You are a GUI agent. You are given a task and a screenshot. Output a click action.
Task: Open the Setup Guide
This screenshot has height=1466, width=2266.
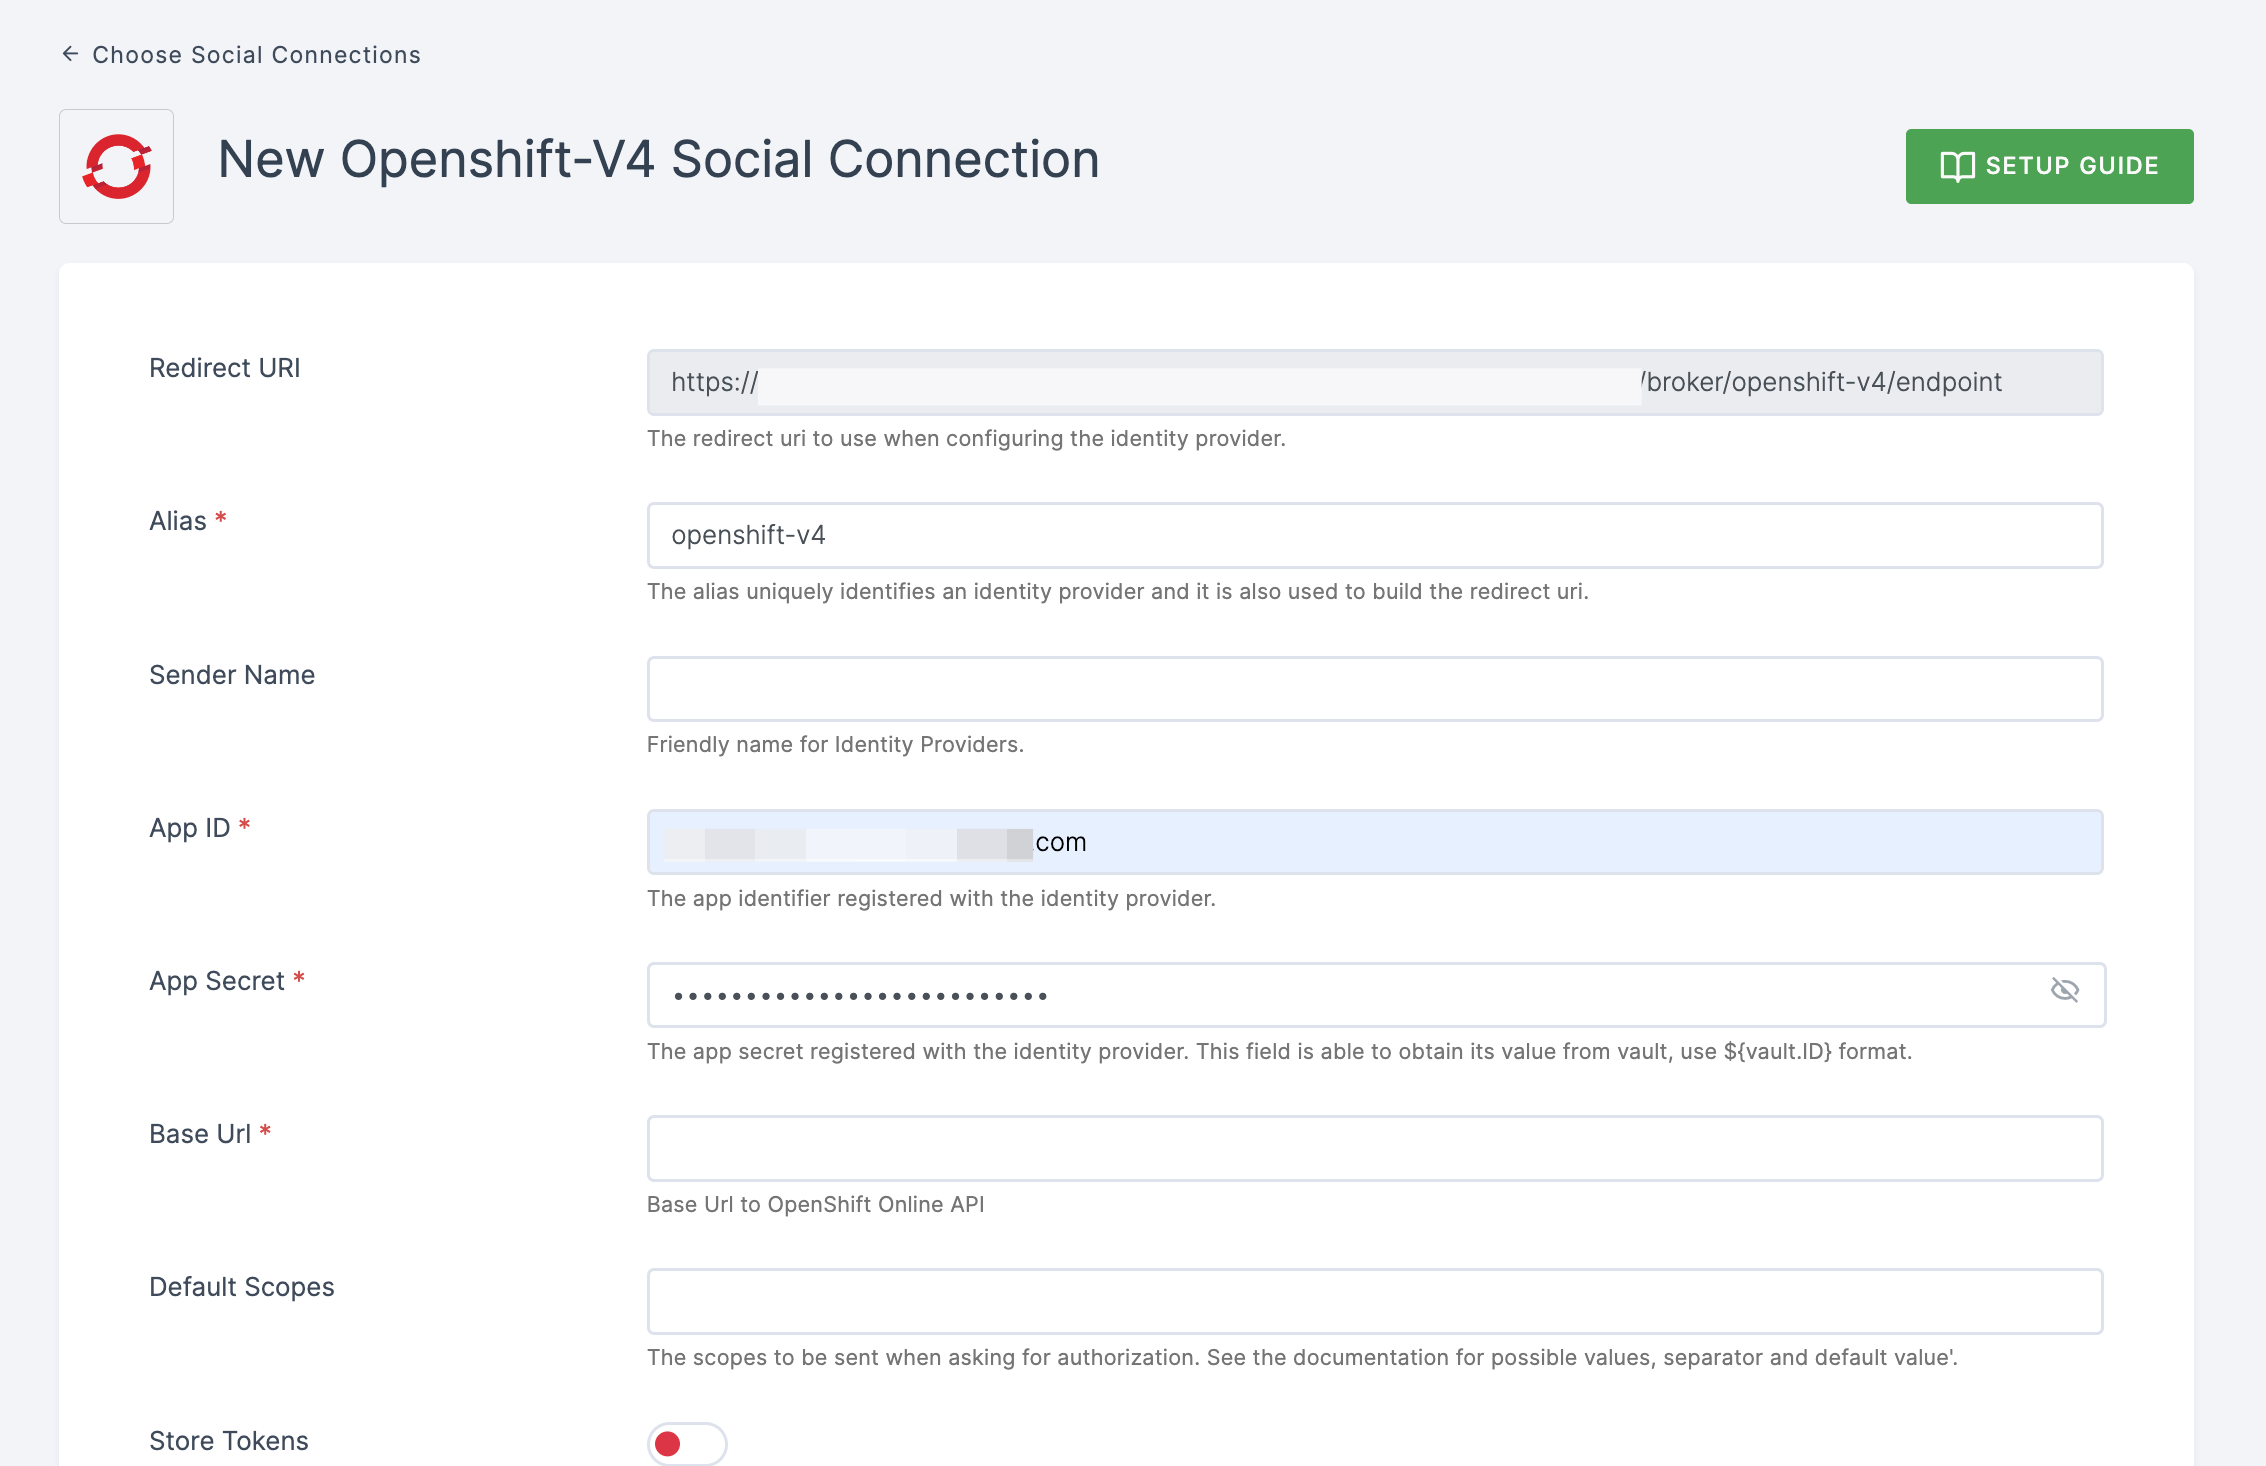click(x=2049, y=166)
